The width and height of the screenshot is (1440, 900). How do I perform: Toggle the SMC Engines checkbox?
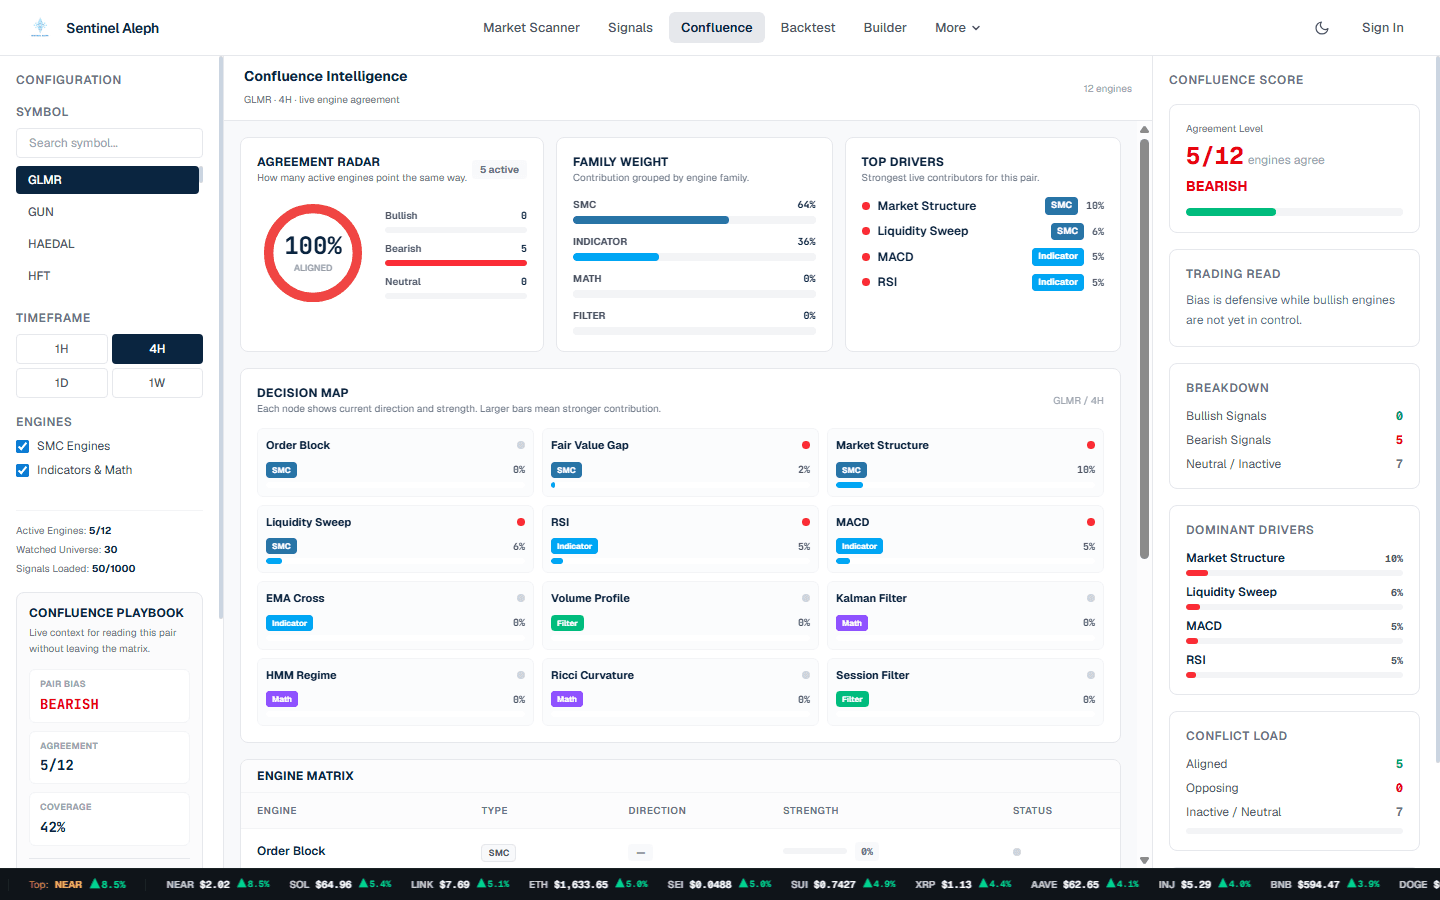click(23, 446)
